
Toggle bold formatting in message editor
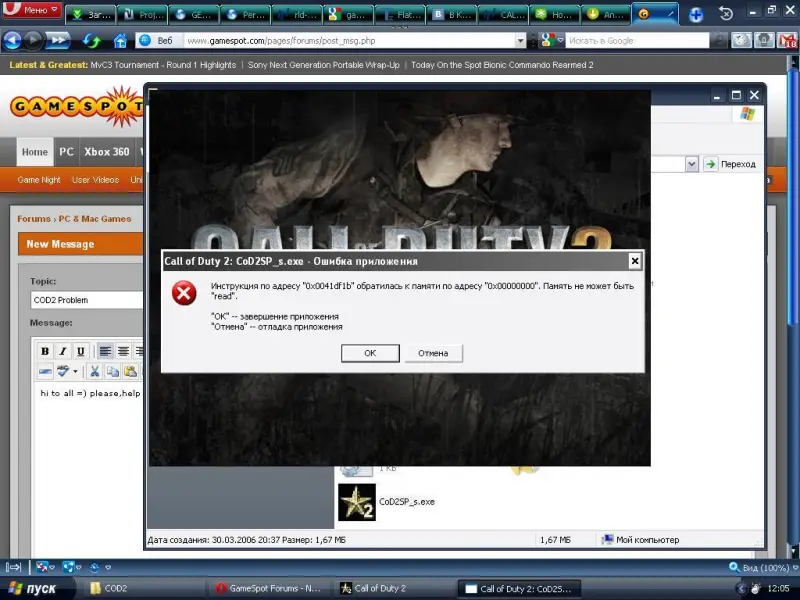[x=45, y=351]
